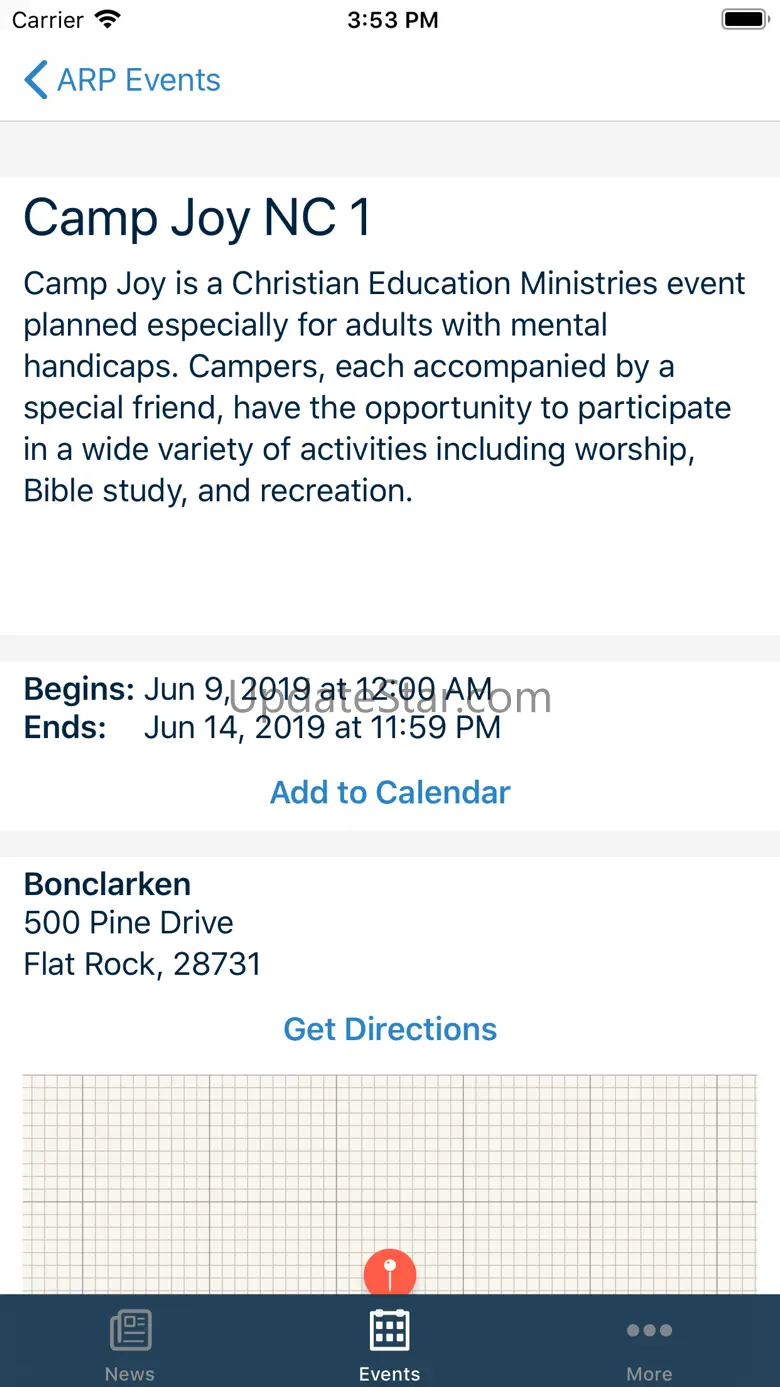Get Directions to Bonclarken

click(x=390, y=1029)
